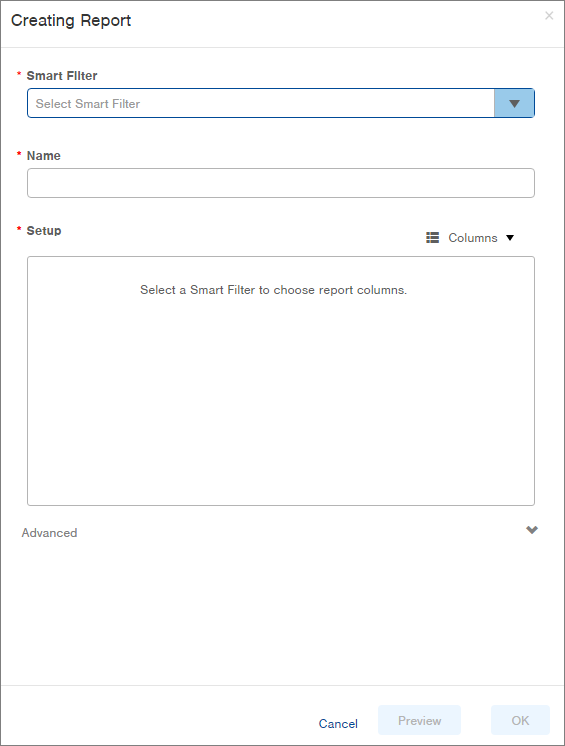The height and width of the screenshot is (746, 565).
Task: Click the Setup section label
Action: point(44,231)
